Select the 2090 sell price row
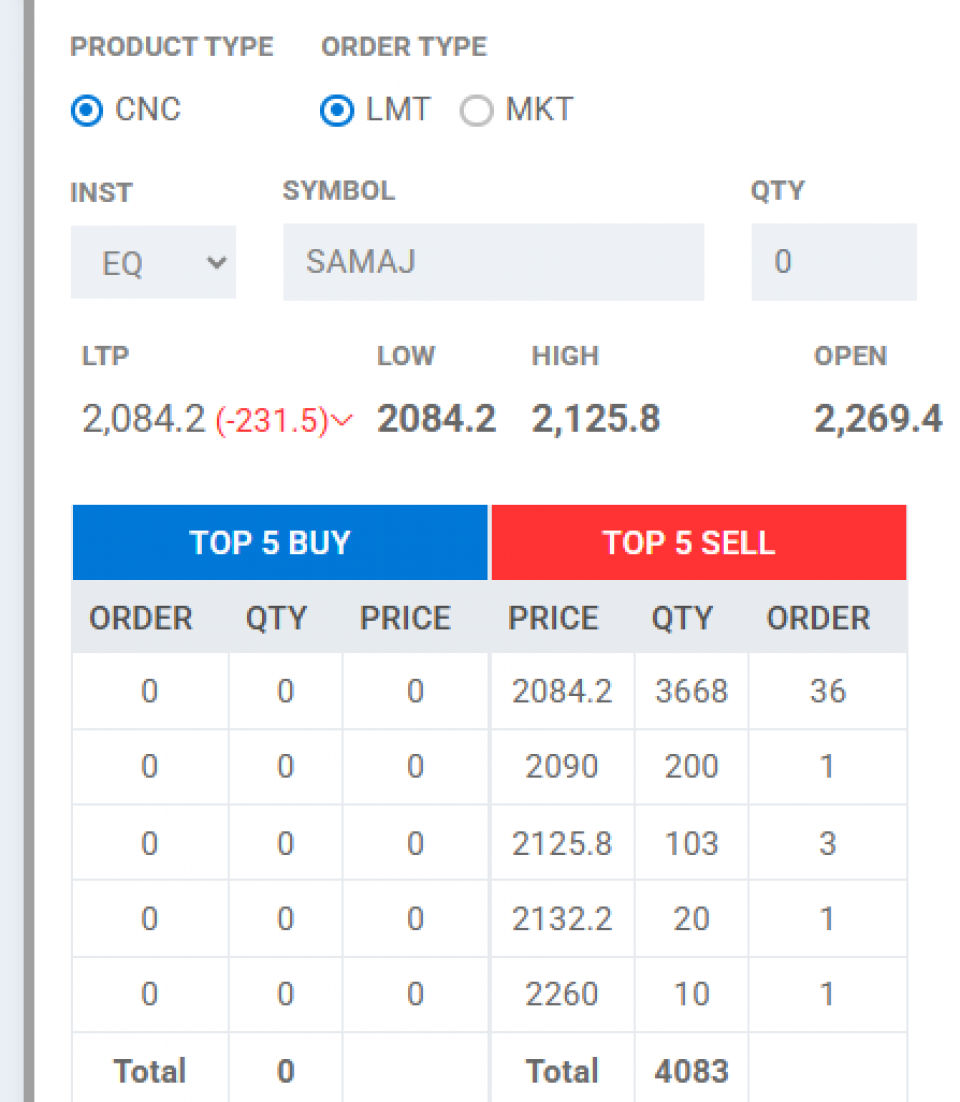 pos(562,767)
